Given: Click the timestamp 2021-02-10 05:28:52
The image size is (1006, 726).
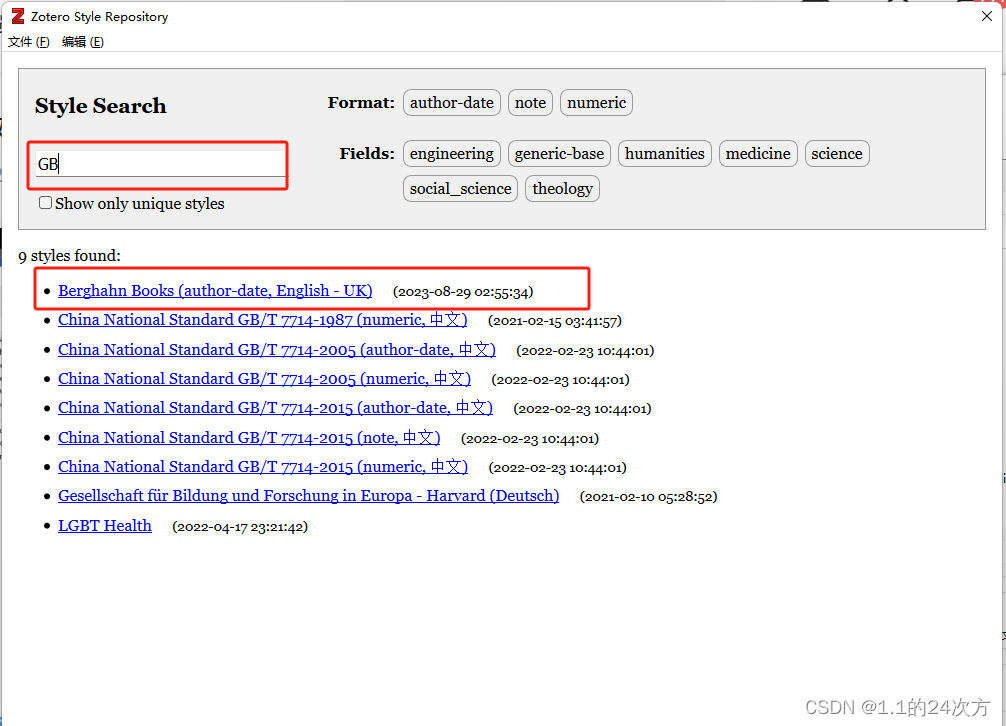Looking at the screenshot, I should point(649,497).
